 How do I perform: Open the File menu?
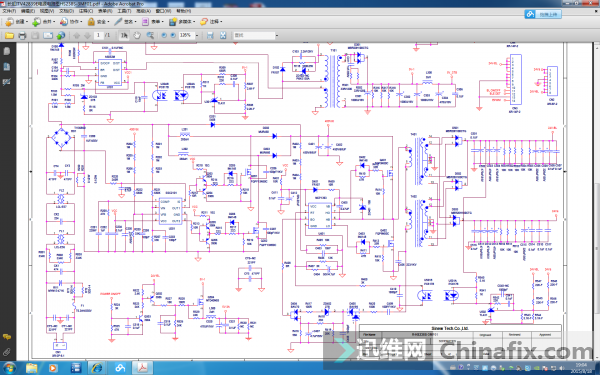click(9, 11)
